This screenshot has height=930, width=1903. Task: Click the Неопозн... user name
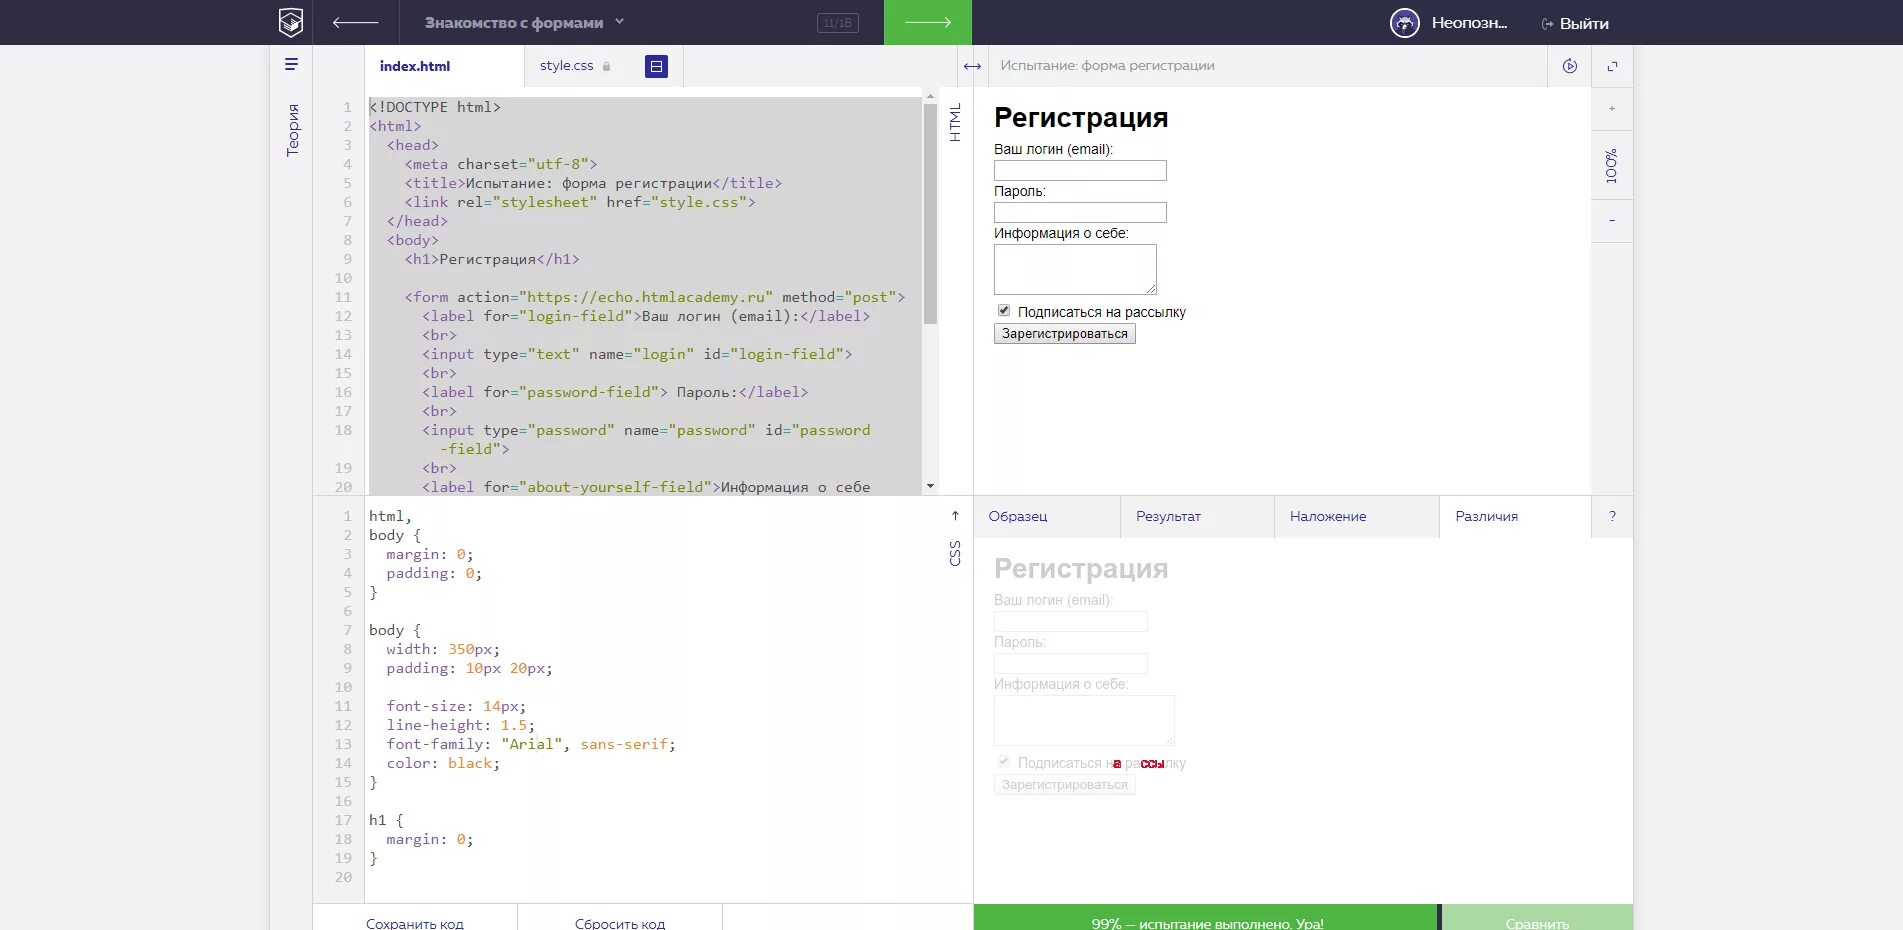pyautogui.click(x=1469, y=23)
